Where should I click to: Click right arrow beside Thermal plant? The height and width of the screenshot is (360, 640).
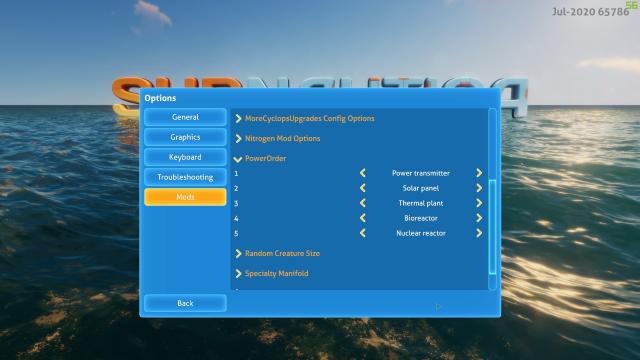(479, 203)
